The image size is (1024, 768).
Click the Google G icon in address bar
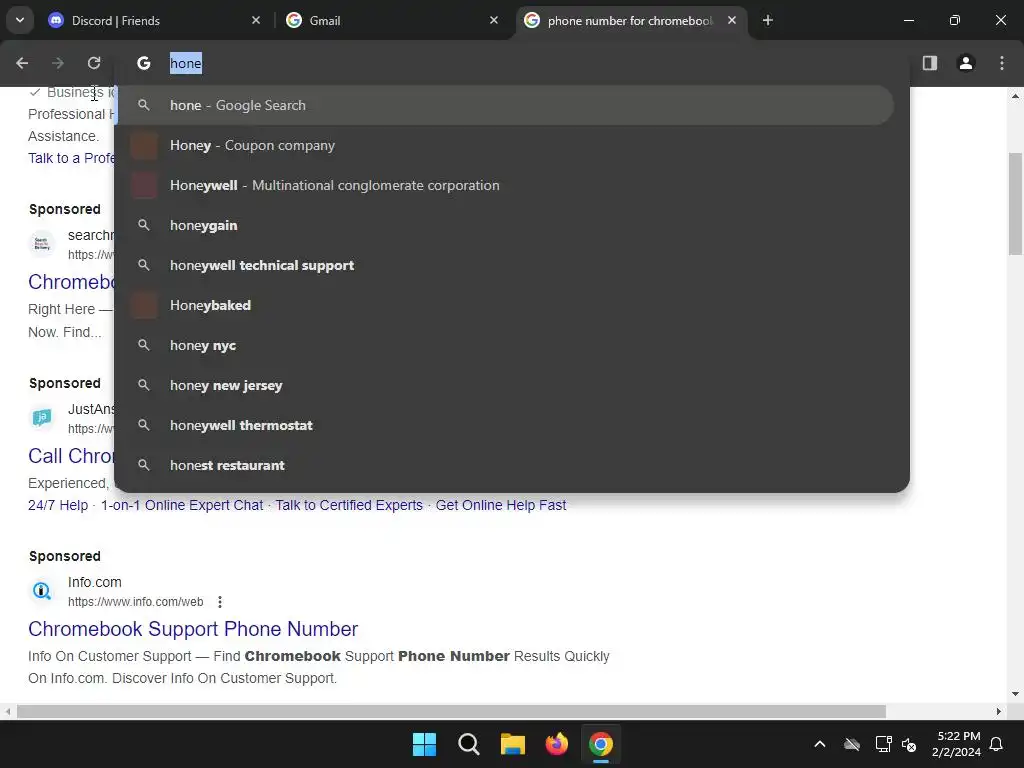tap(144, 63)
